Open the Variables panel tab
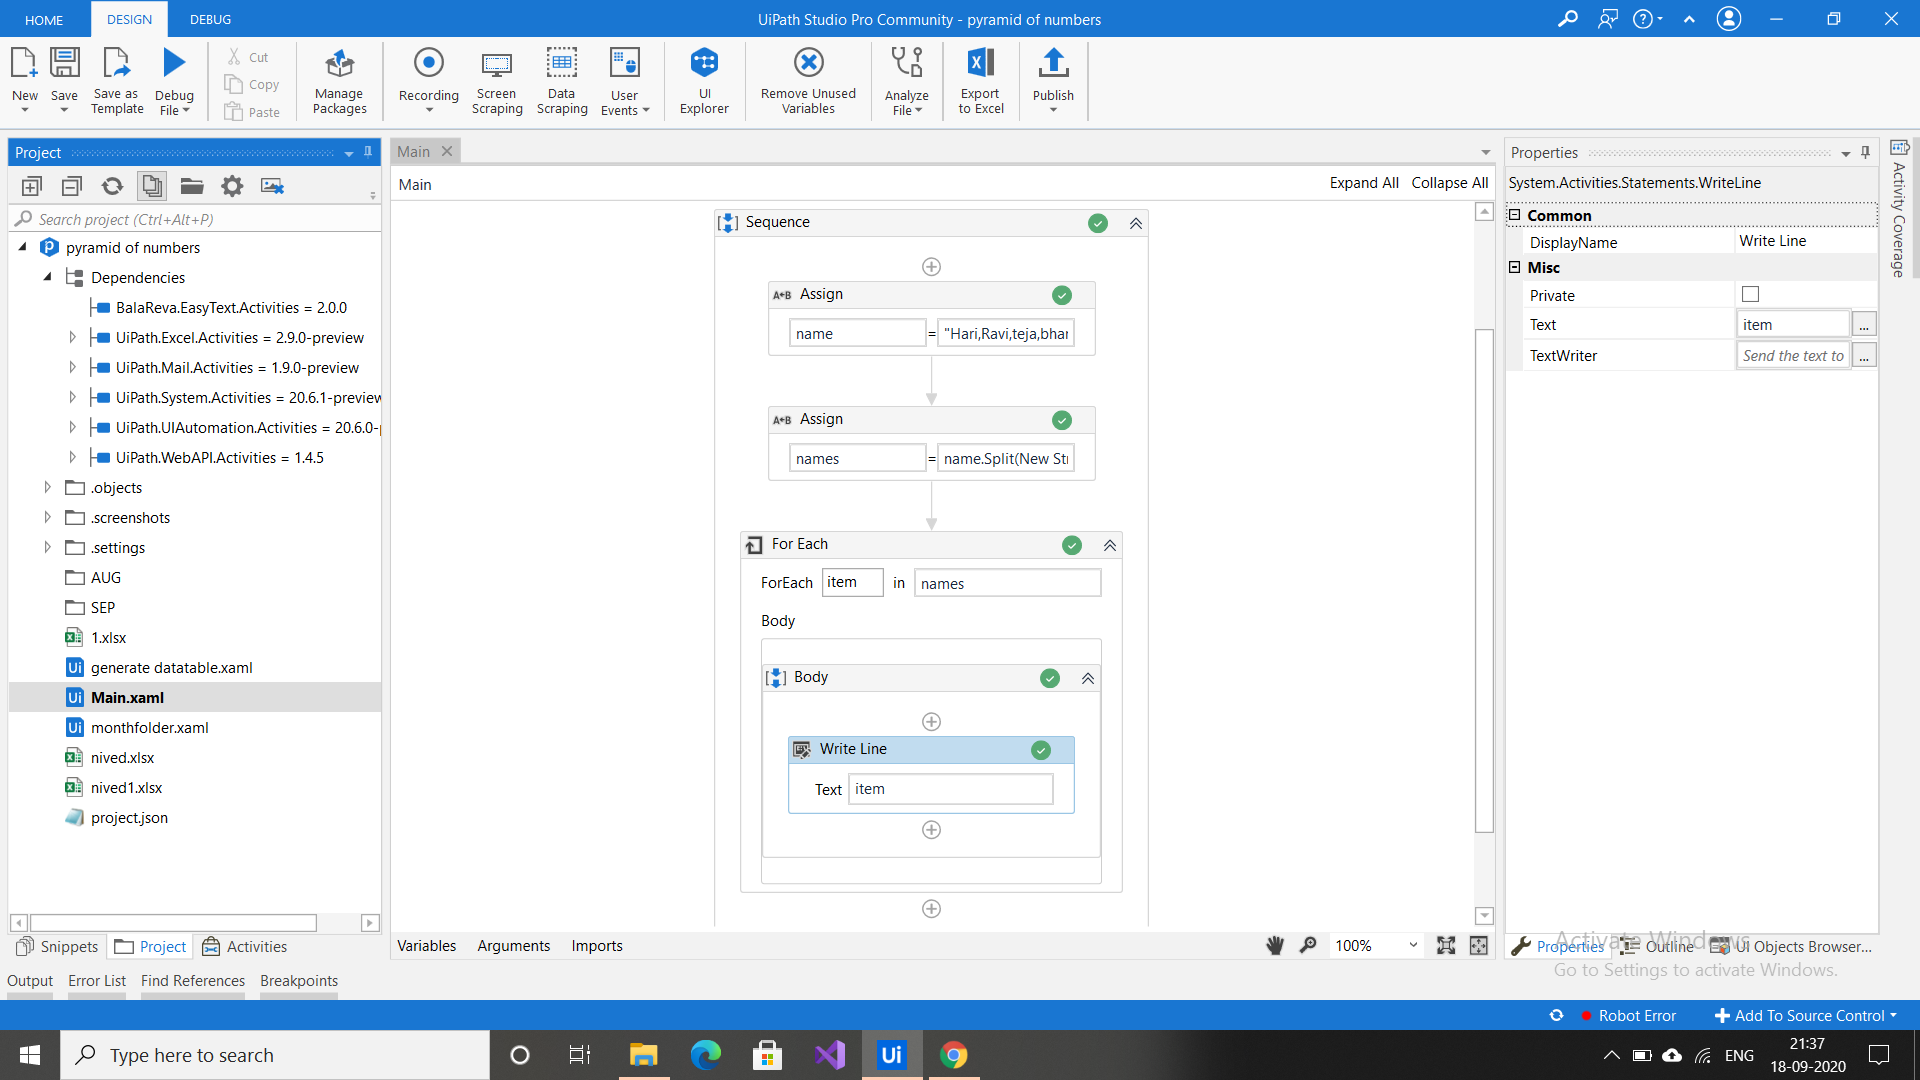Screen dimensions: 1920x1080 (x=426, y=945)
